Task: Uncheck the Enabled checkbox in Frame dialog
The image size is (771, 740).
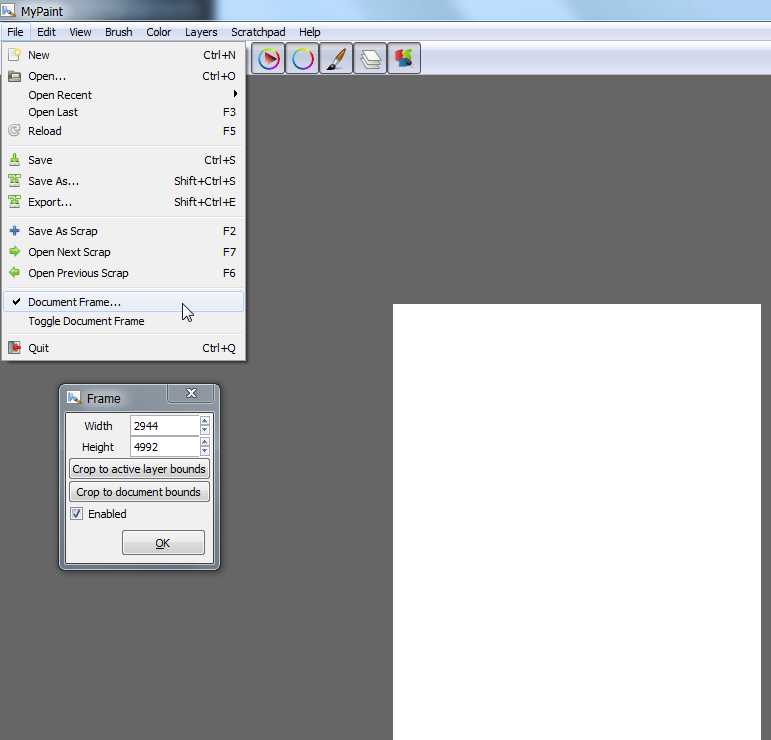Action: click(76, 514)
